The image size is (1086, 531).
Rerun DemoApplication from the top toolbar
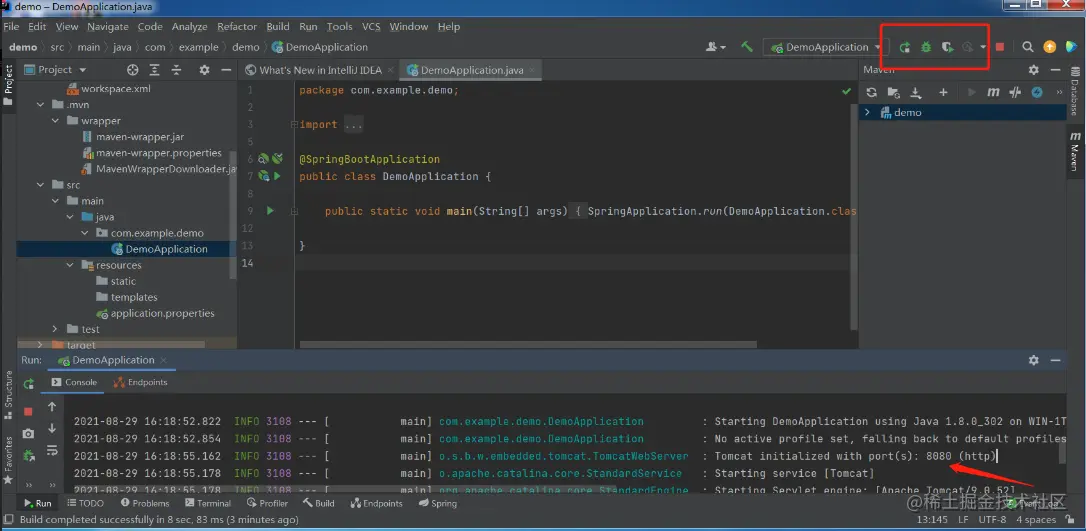click(905, 47)
